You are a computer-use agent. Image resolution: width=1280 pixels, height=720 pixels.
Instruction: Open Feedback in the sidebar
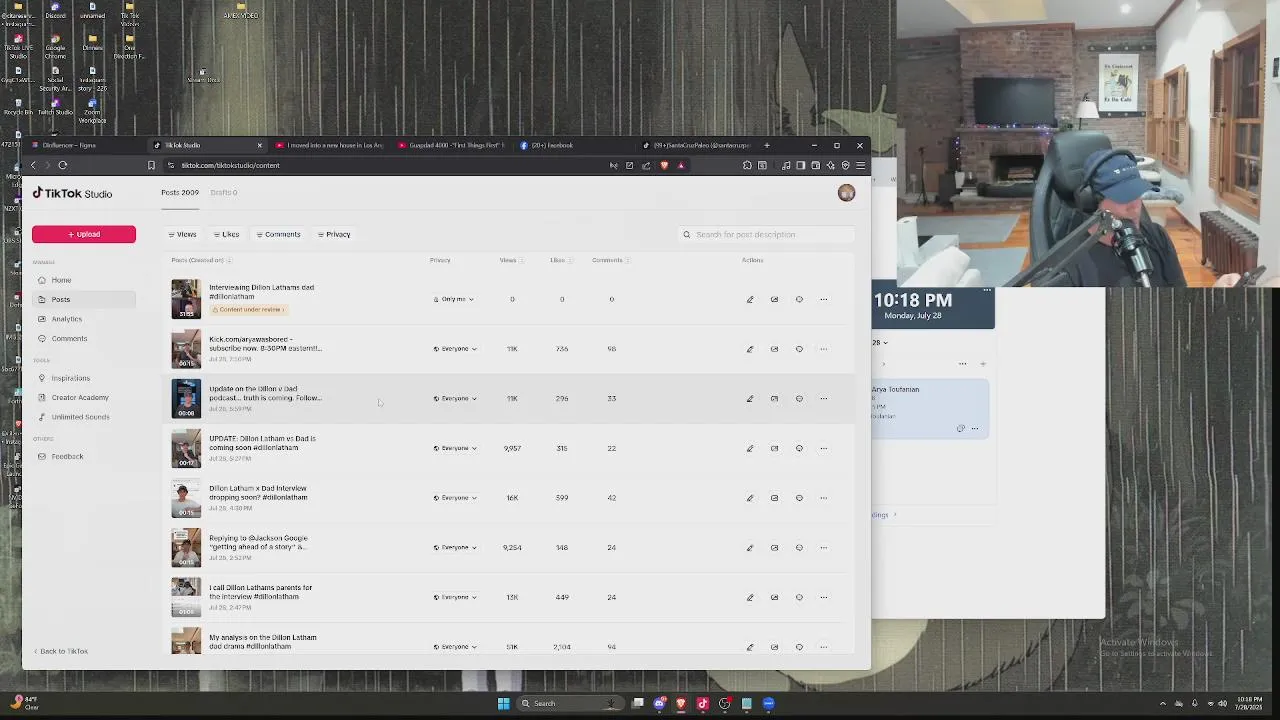[x=84, y=456]
